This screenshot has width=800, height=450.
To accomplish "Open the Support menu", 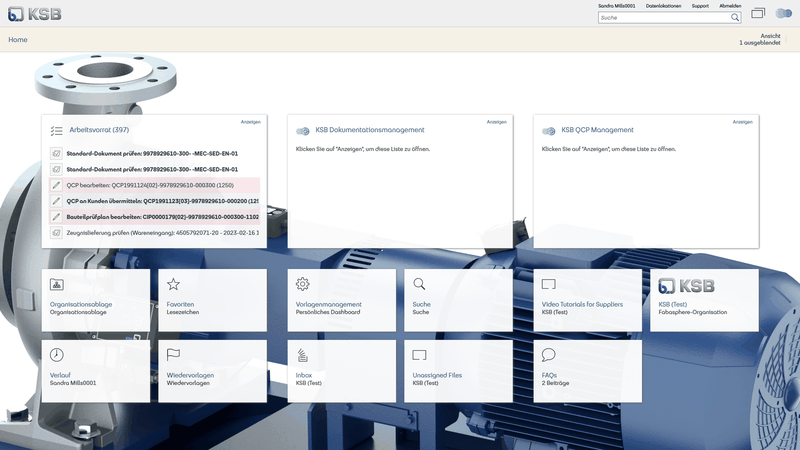I will pyautogui.click(x=700, y=6).
